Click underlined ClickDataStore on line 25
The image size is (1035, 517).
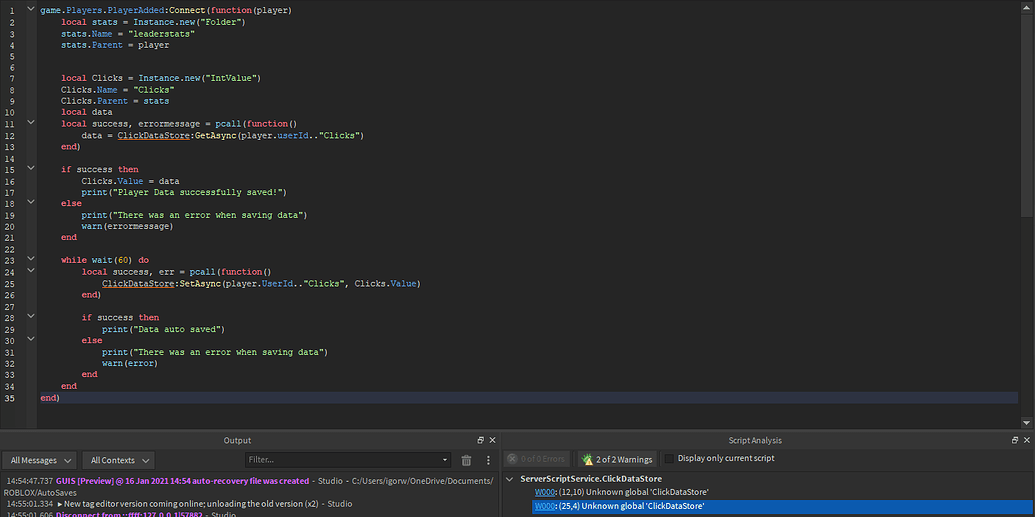point(139,283)
